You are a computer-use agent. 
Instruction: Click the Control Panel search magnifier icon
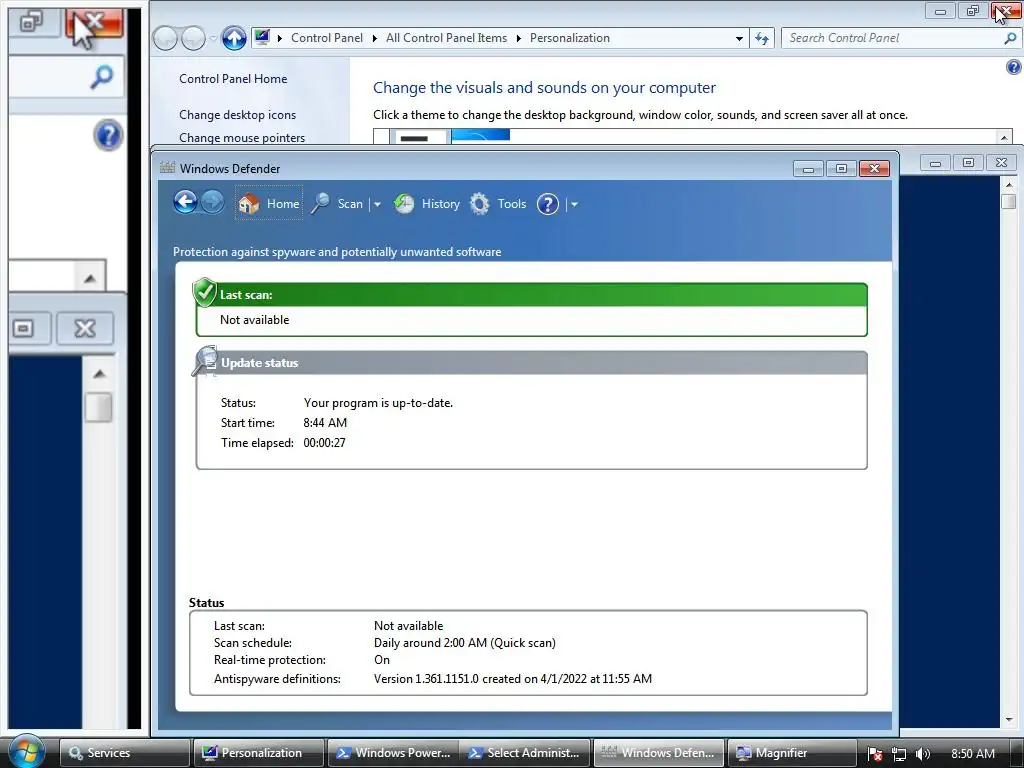coord(1010,38)
